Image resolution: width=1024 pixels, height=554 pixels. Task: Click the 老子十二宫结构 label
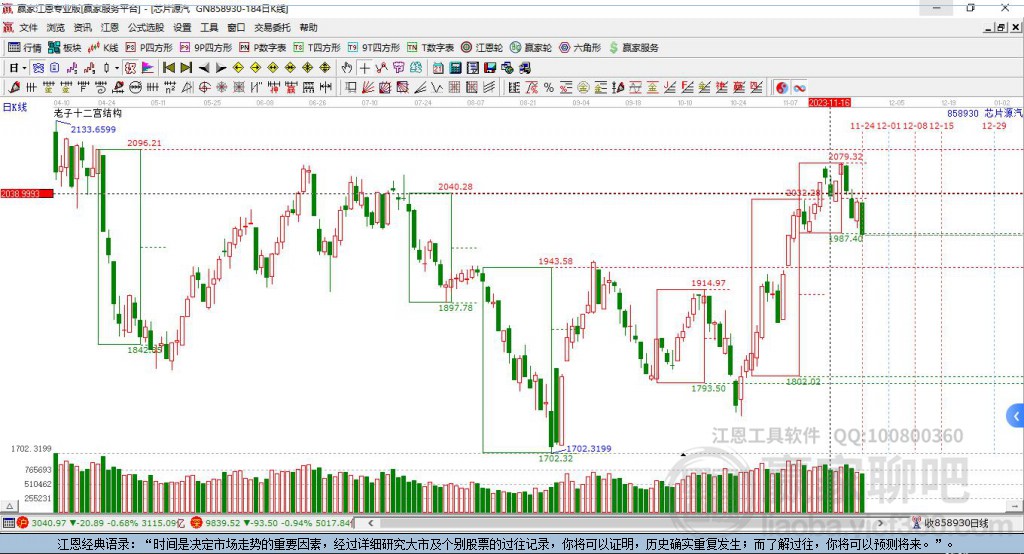[88, 113]
